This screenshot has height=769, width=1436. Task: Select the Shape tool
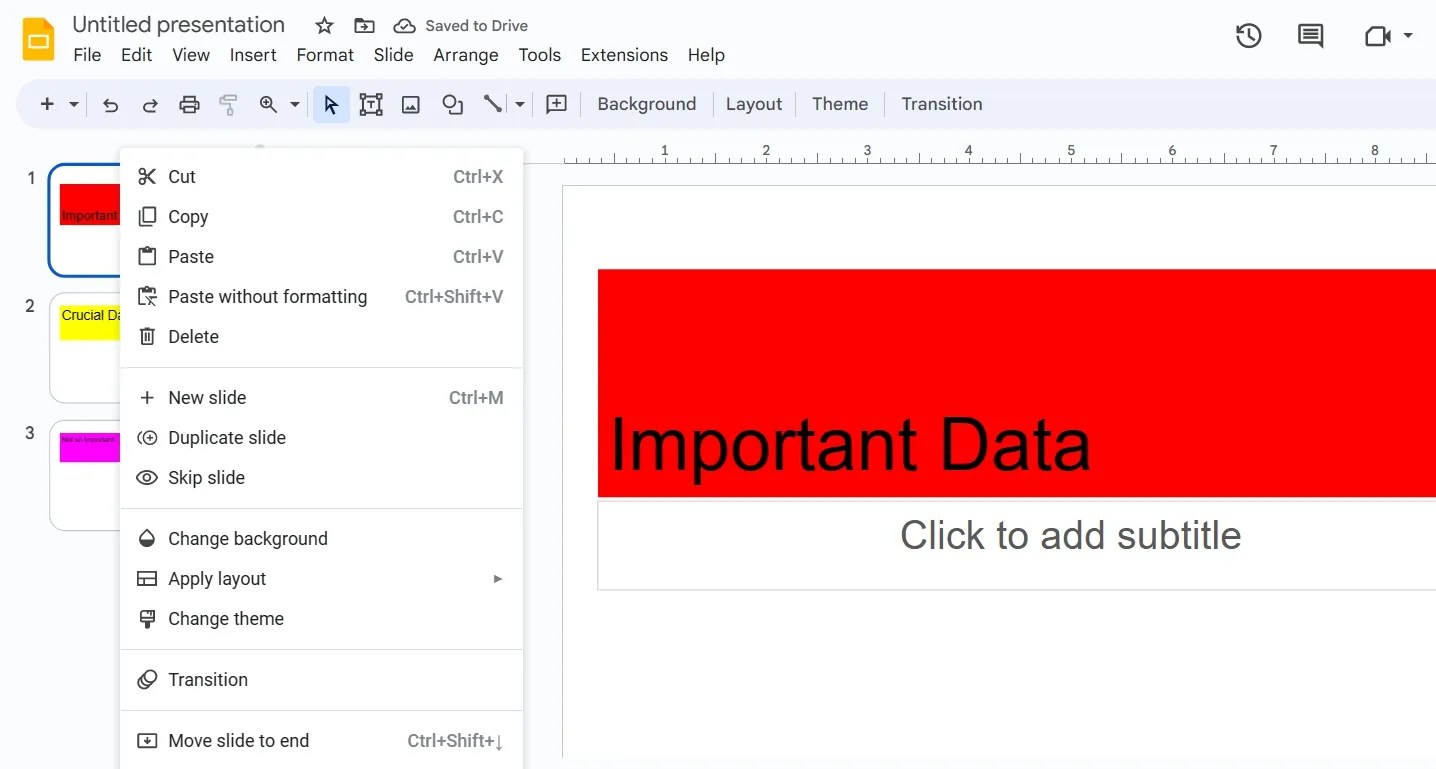[452, 103]
